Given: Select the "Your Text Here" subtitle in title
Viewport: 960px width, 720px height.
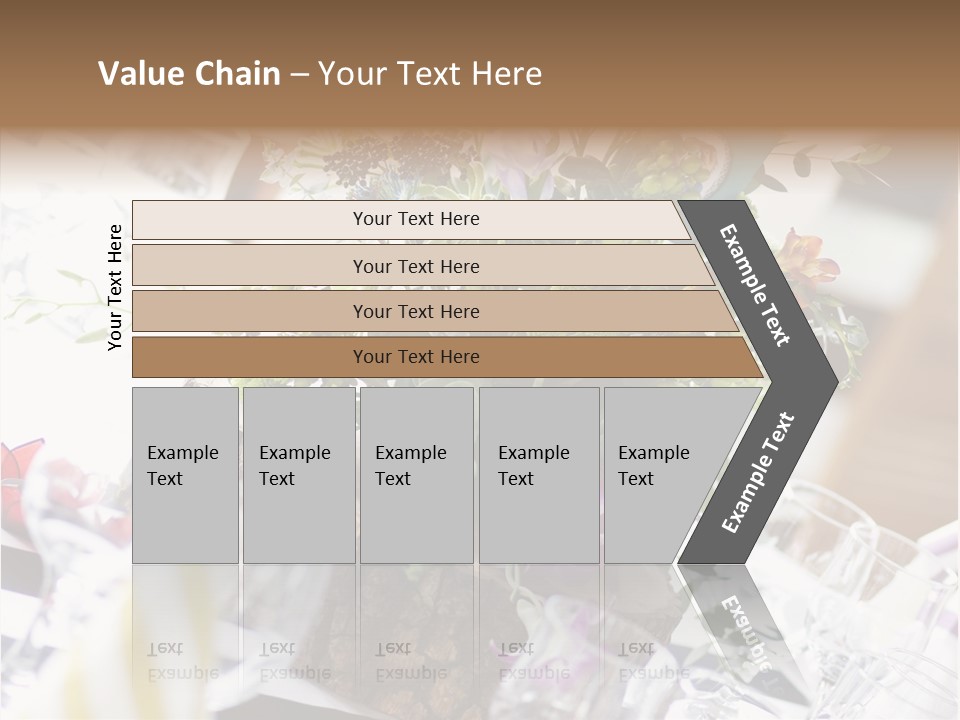Looking at the screenshot, I should point(430,74).
